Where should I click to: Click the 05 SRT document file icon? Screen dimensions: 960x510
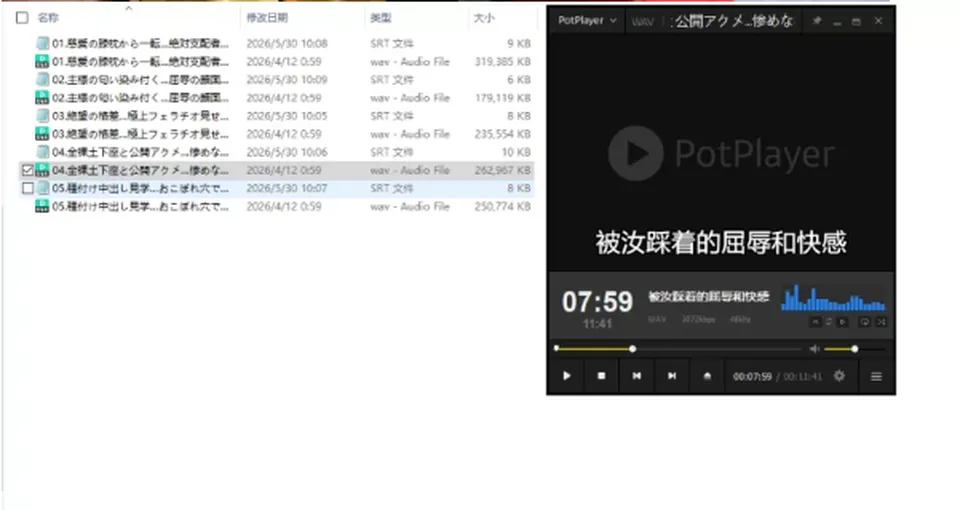[x=42, y=188]
